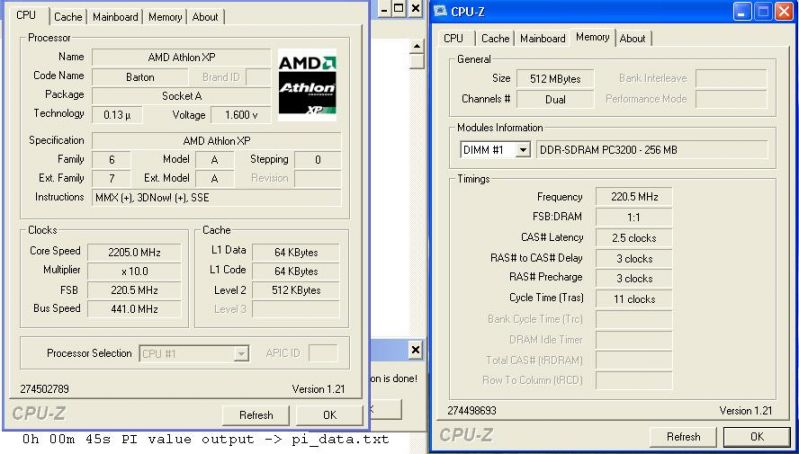This screenshot has width=799, height=454.
Task: Click the RAS# to CAS# Delay 3 clocks value
Action: pyautogui.click(x=634, y=258)
